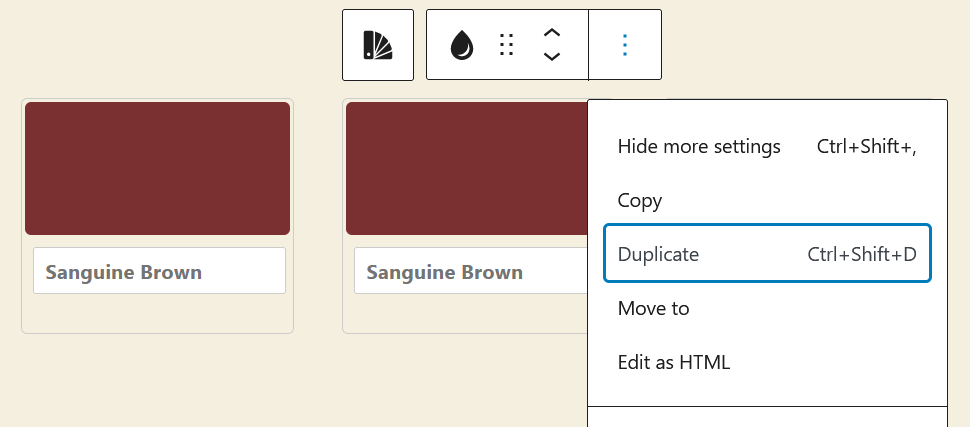Click the droplet color block icon

click(x=461, y=45)
